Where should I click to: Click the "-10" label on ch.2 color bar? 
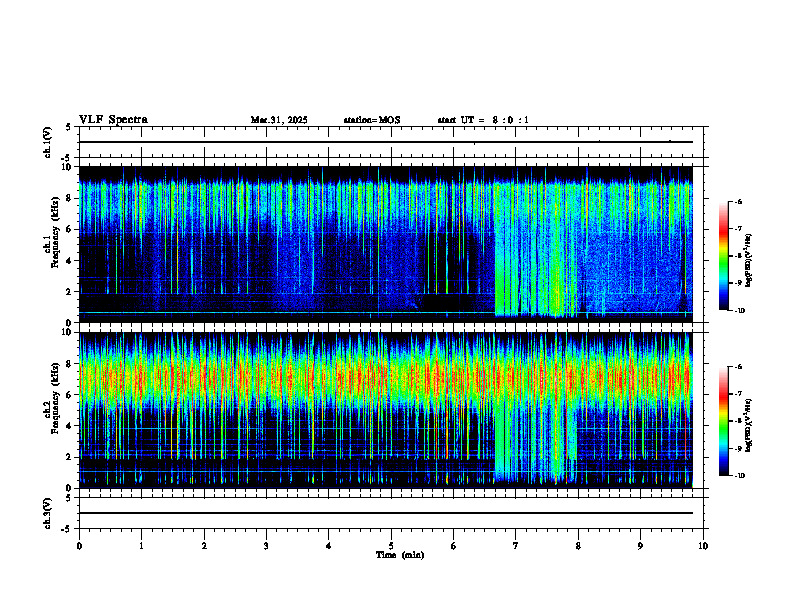tap(739, 475)
